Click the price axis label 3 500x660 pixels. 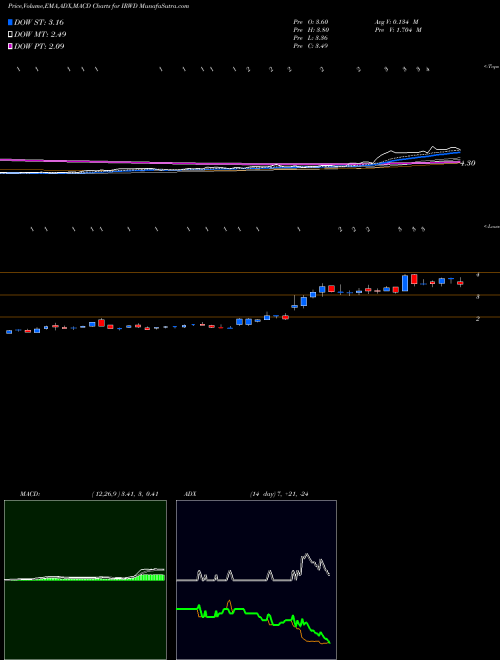[x=477, y=297]
